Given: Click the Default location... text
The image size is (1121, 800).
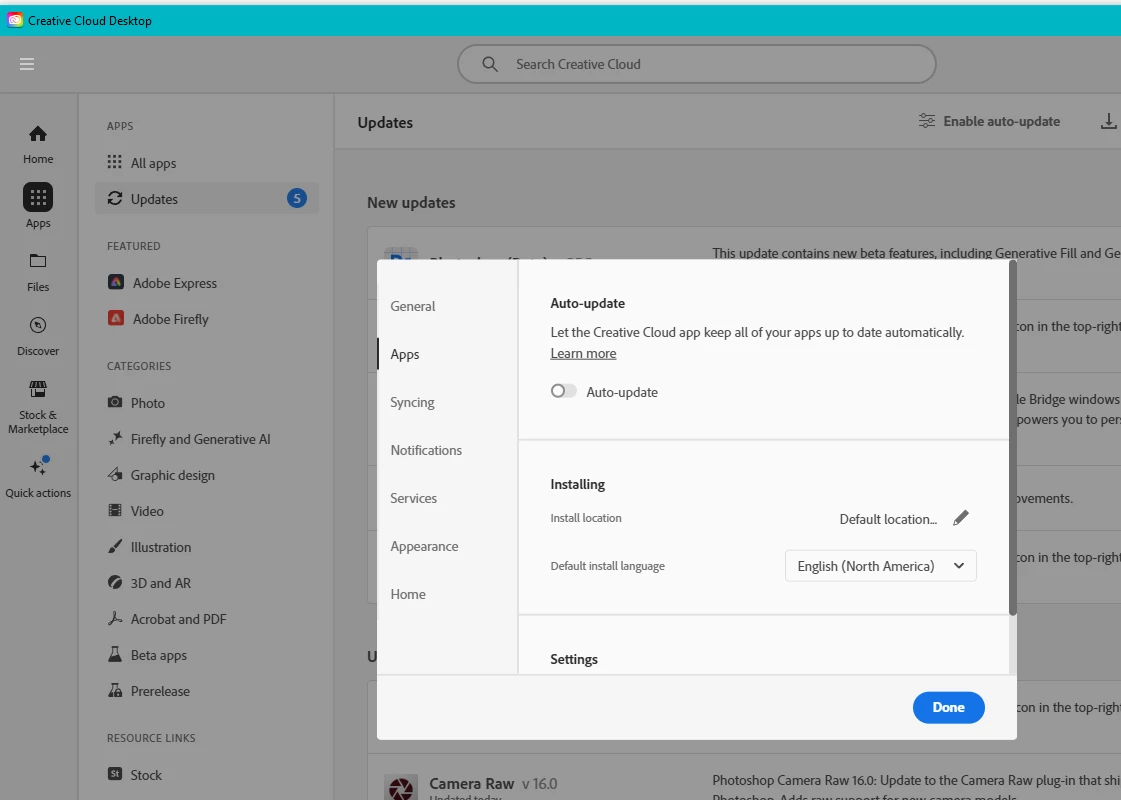Looking at the screenshot, I should pos(888,519).
